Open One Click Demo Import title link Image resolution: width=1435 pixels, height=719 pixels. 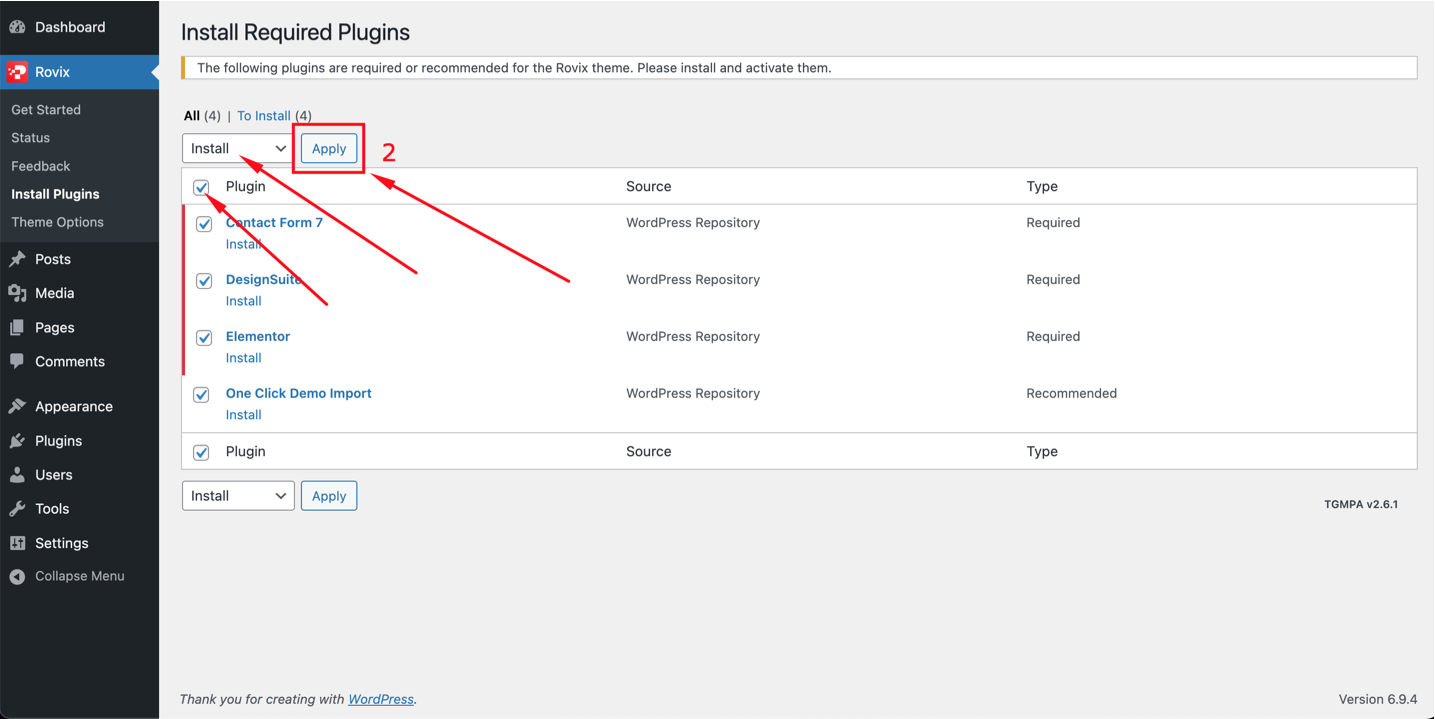coord(299,394)
